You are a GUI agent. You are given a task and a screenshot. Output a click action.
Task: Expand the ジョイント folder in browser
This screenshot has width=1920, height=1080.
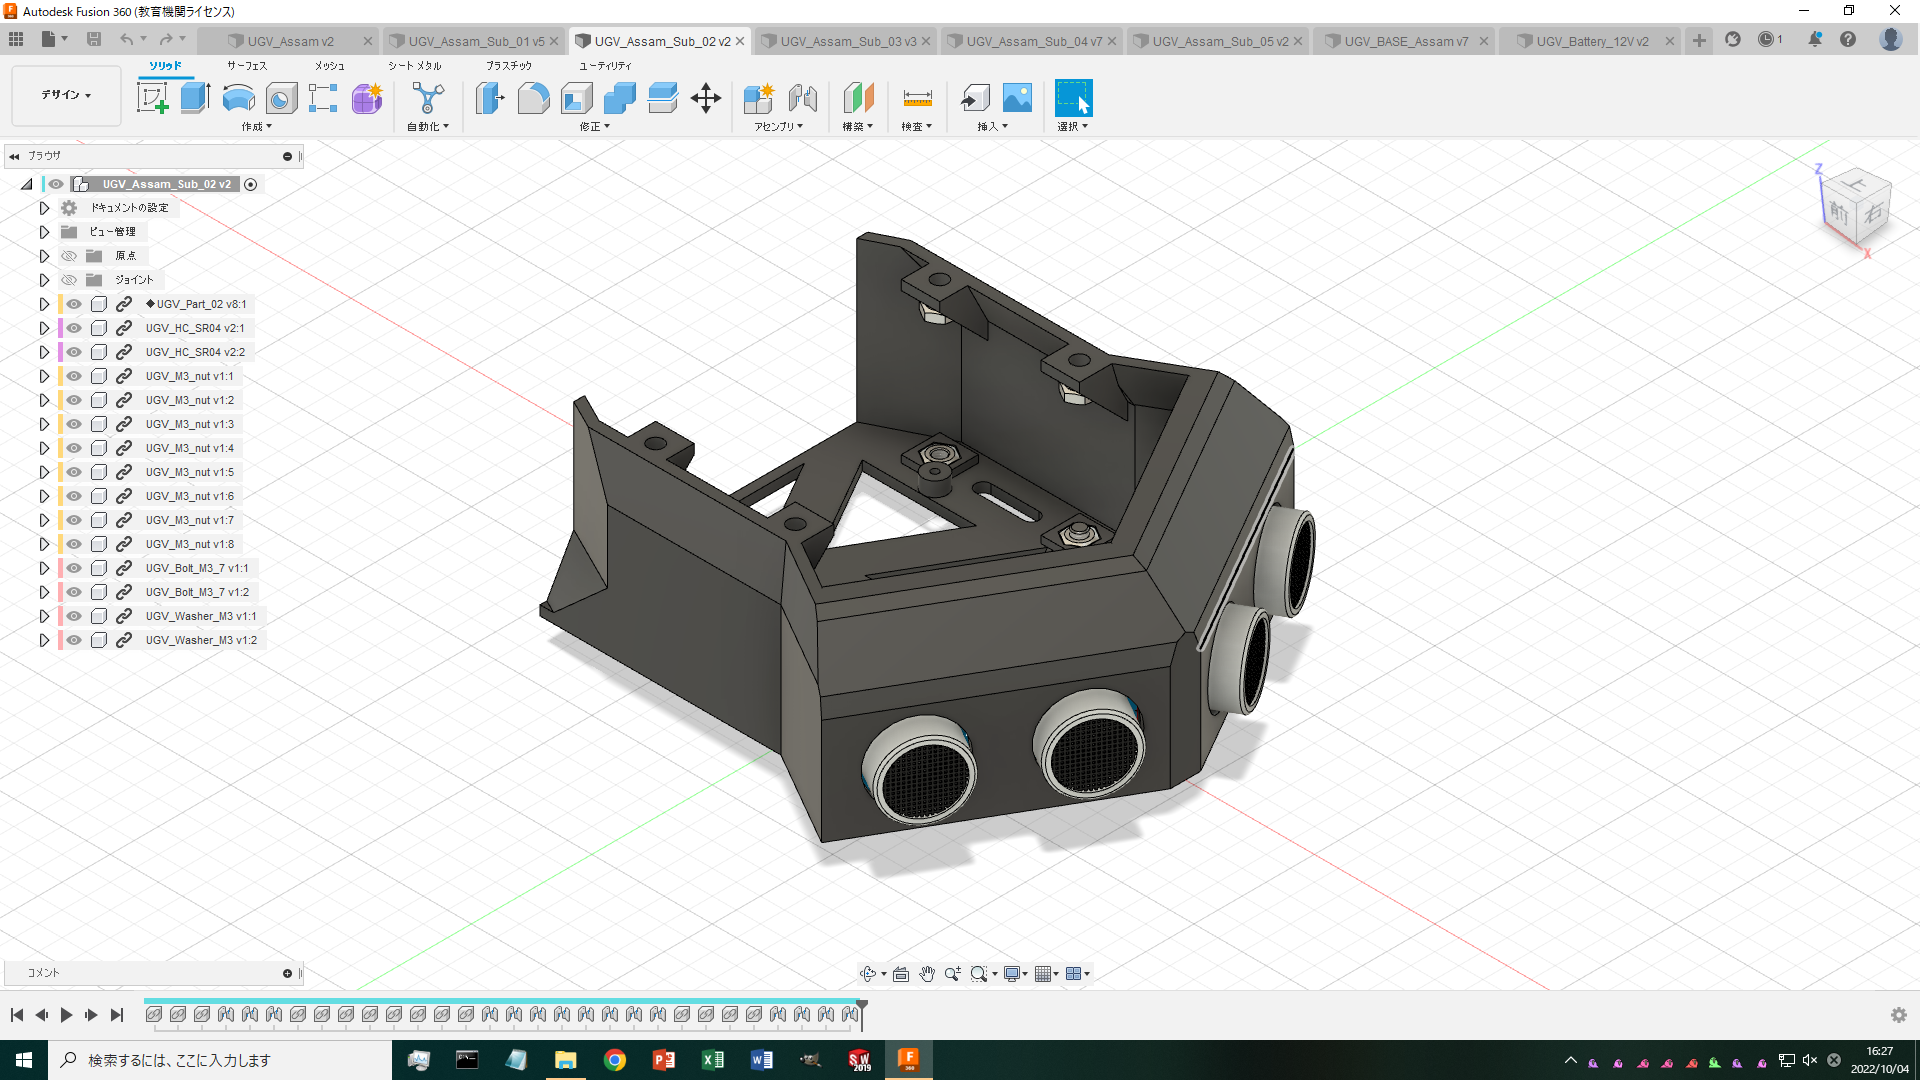click(44, 279)
